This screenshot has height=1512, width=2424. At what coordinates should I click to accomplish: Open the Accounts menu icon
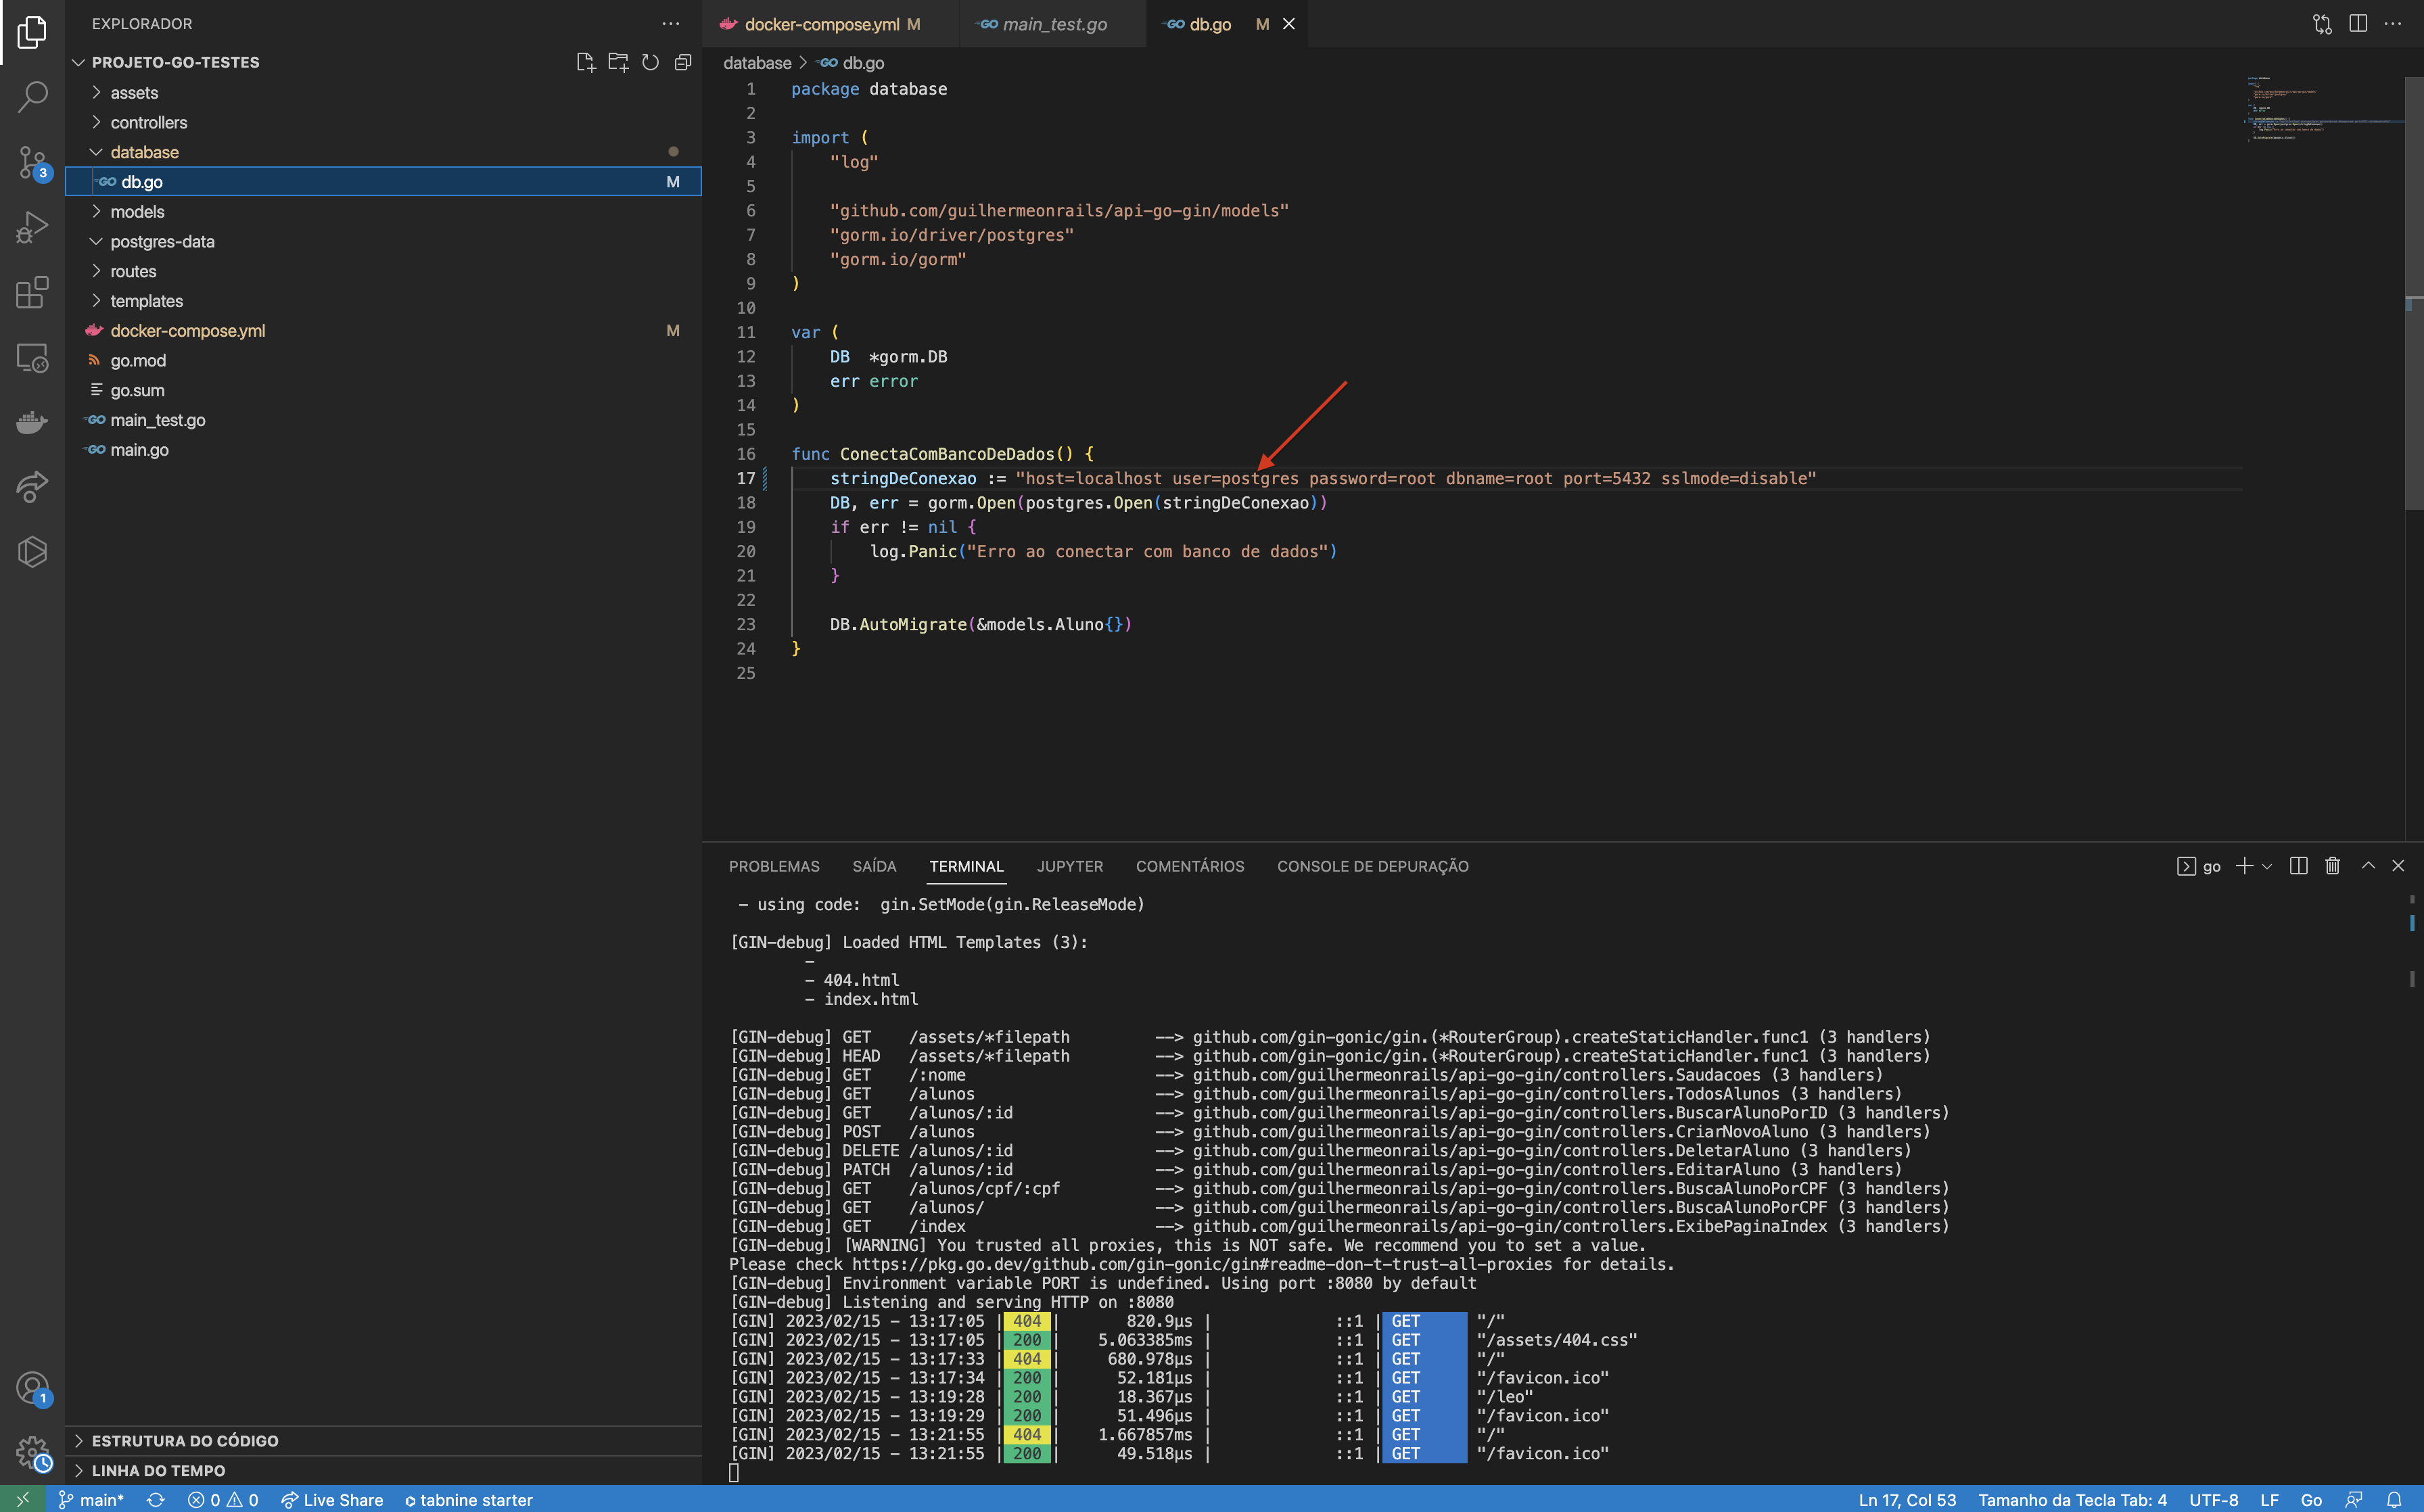pyautogui.click(x=32, y=1388)
